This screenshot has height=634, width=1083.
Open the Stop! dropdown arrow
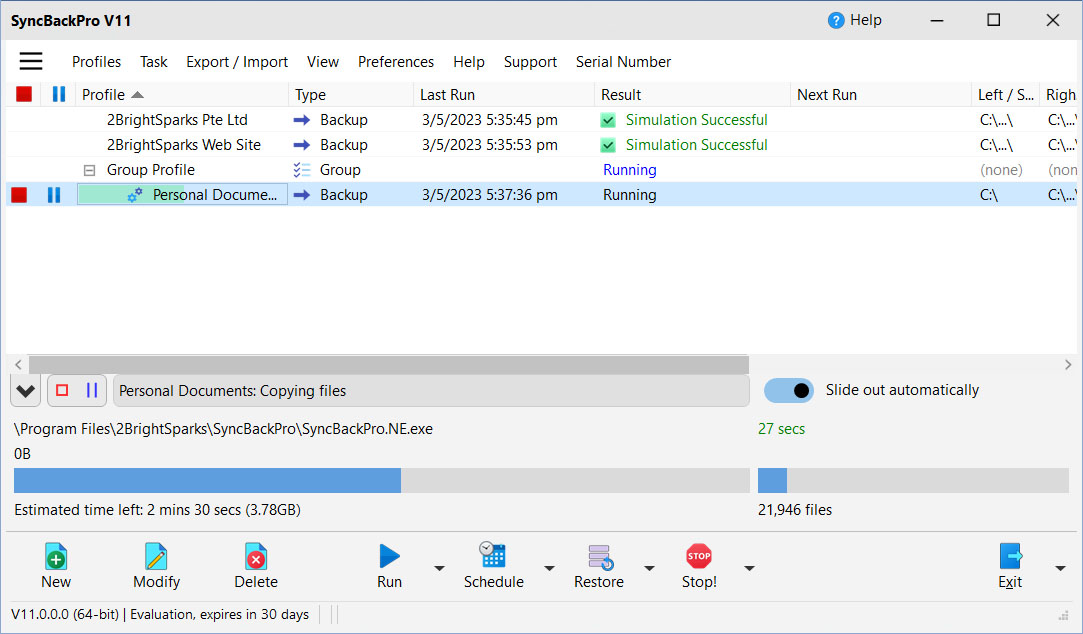749,568
